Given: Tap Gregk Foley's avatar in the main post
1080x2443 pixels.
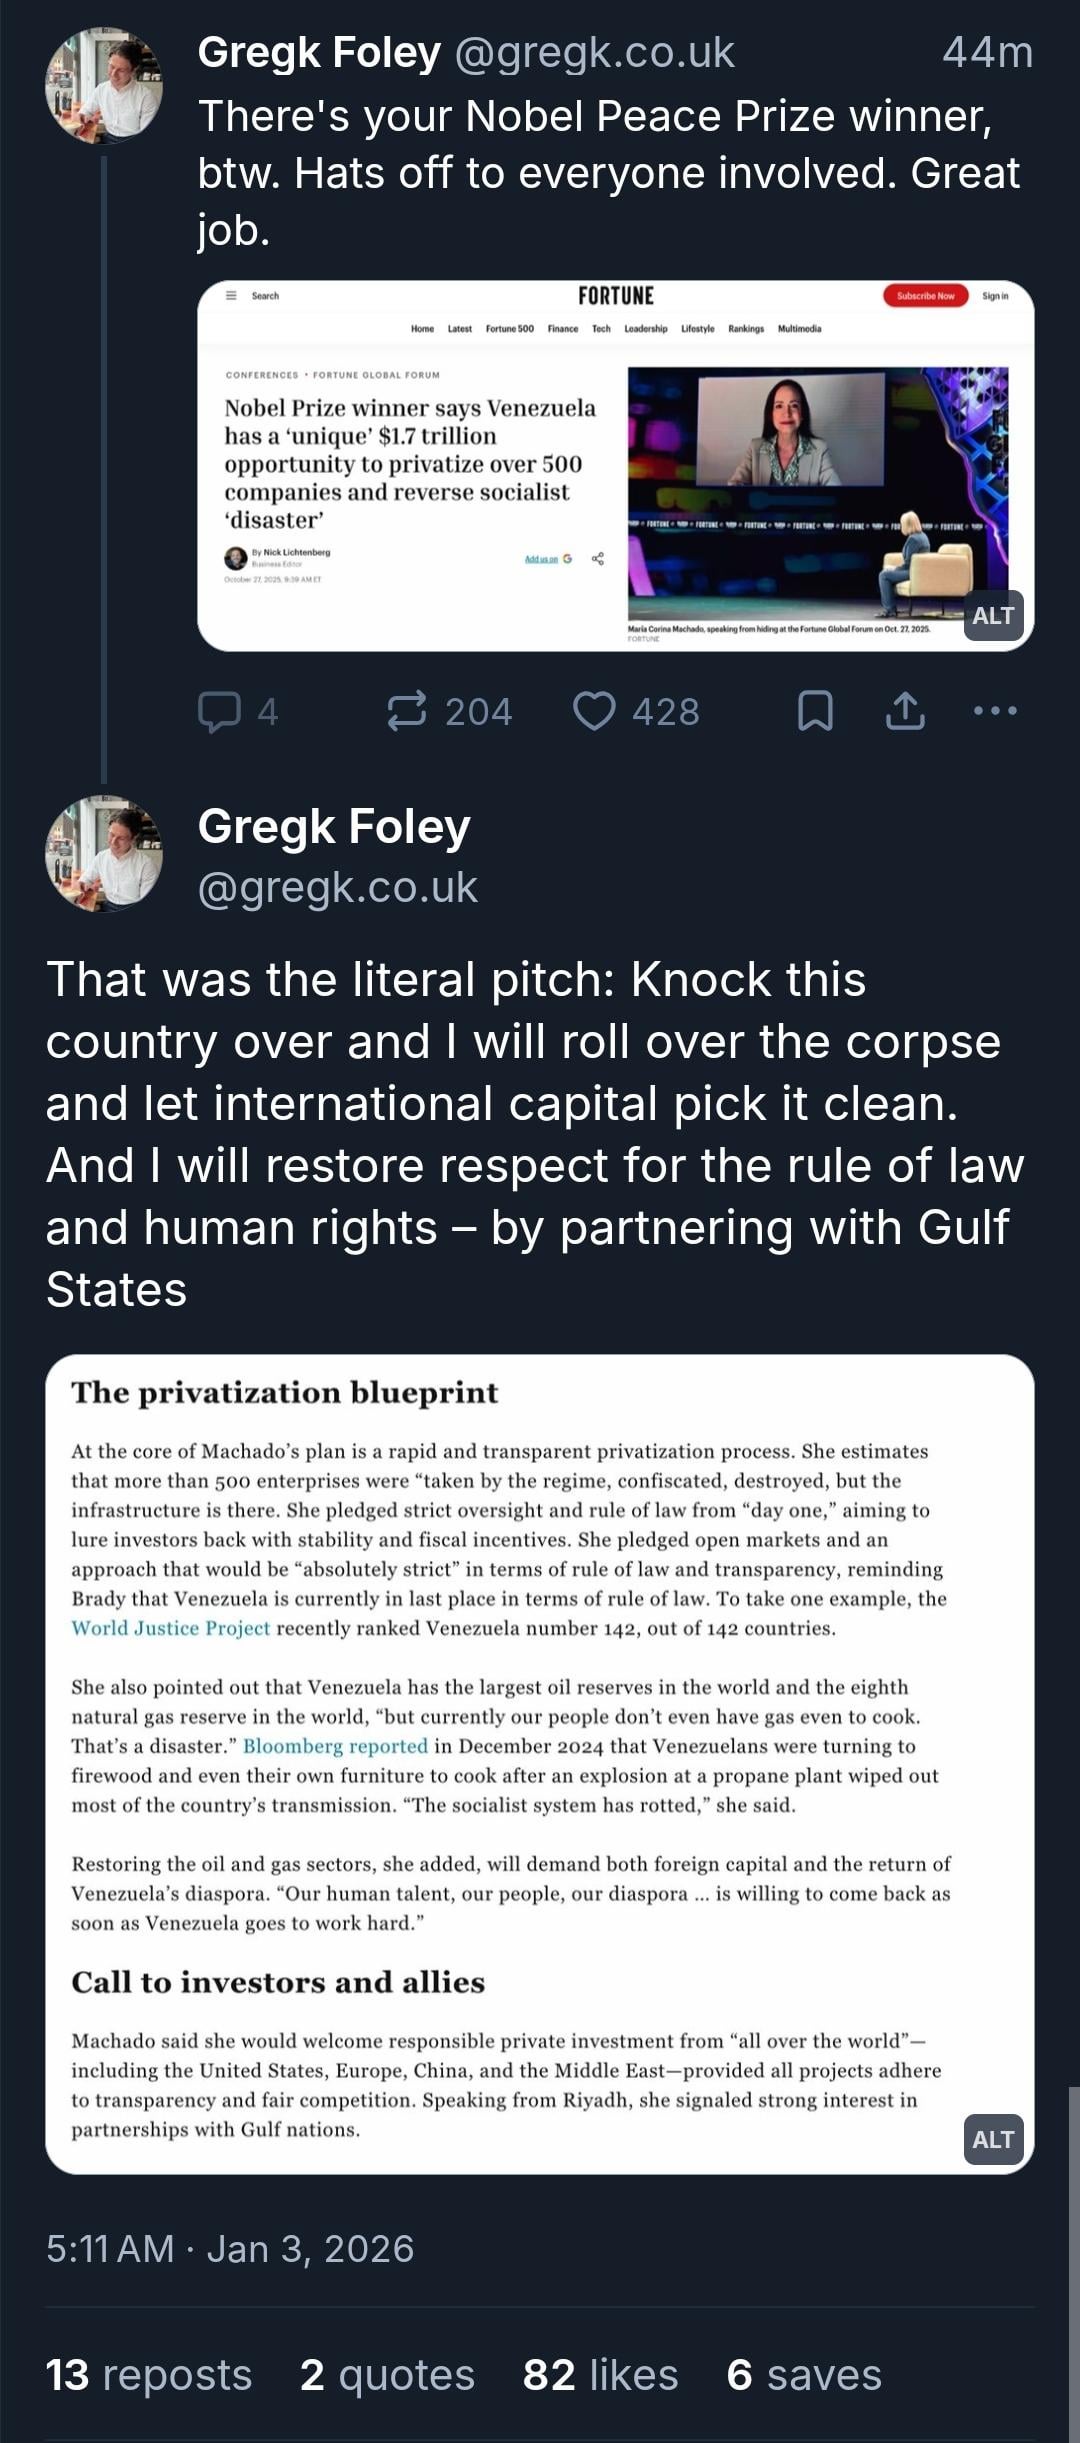Looking at the screenshot, I should click(x=104, y=853).
